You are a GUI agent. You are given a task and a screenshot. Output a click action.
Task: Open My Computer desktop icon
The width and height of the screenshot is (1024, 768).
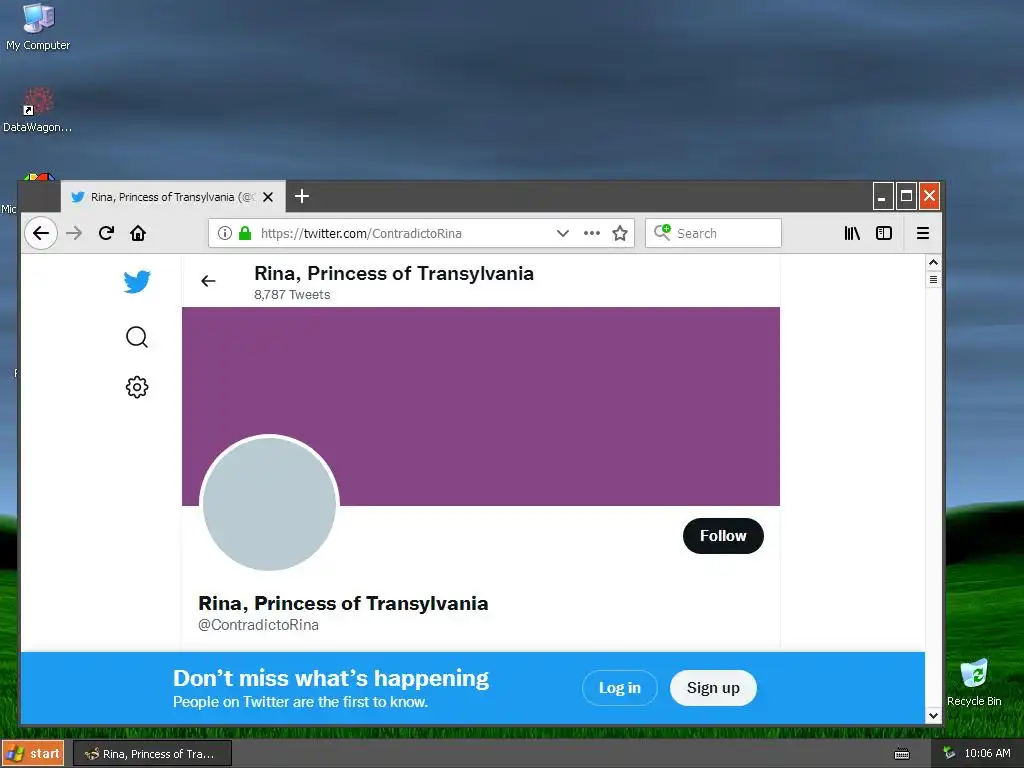tap(38, 27)
